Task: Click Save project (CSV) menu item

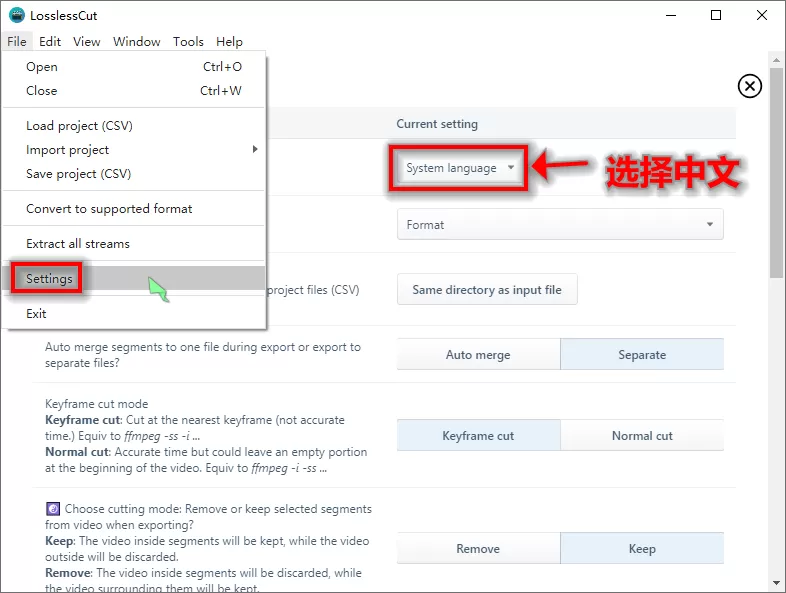Action: click(79, 174)
